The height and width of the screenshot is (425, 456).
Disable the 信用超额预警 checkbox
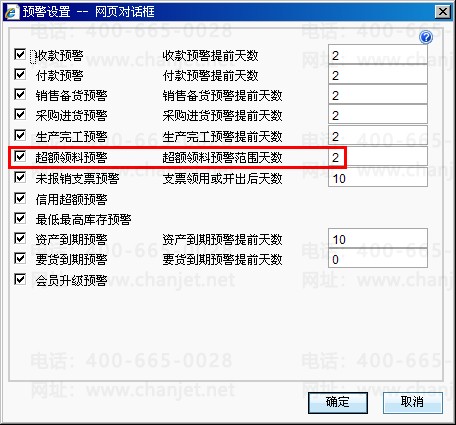click(x=20, y=198)
